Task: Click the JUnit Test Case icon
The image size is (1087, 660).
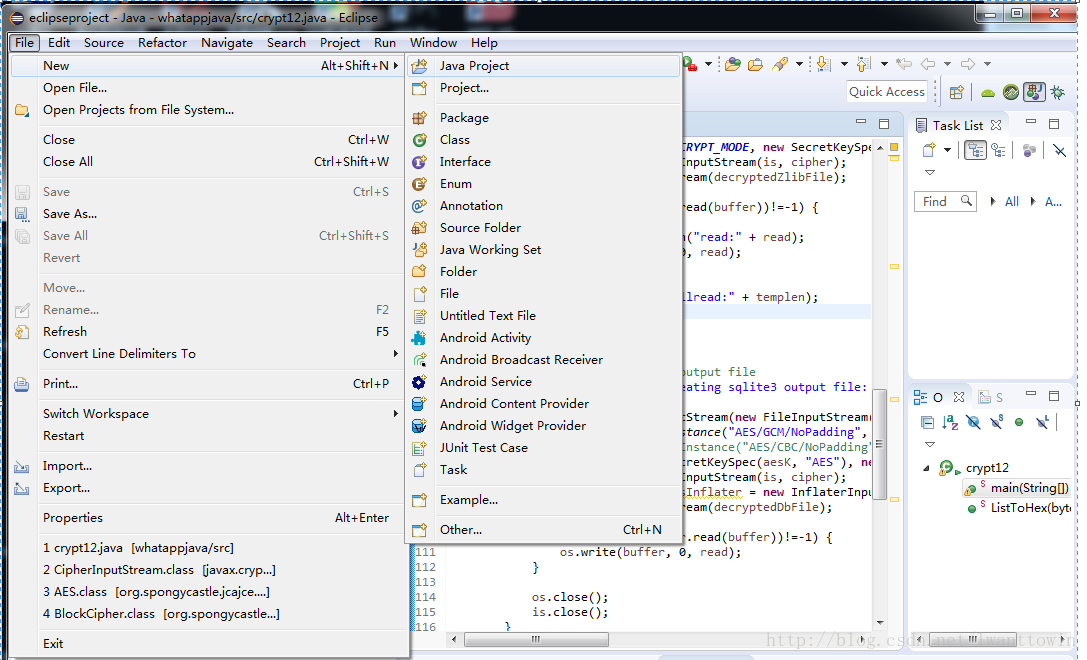Action: click(419, 448)
